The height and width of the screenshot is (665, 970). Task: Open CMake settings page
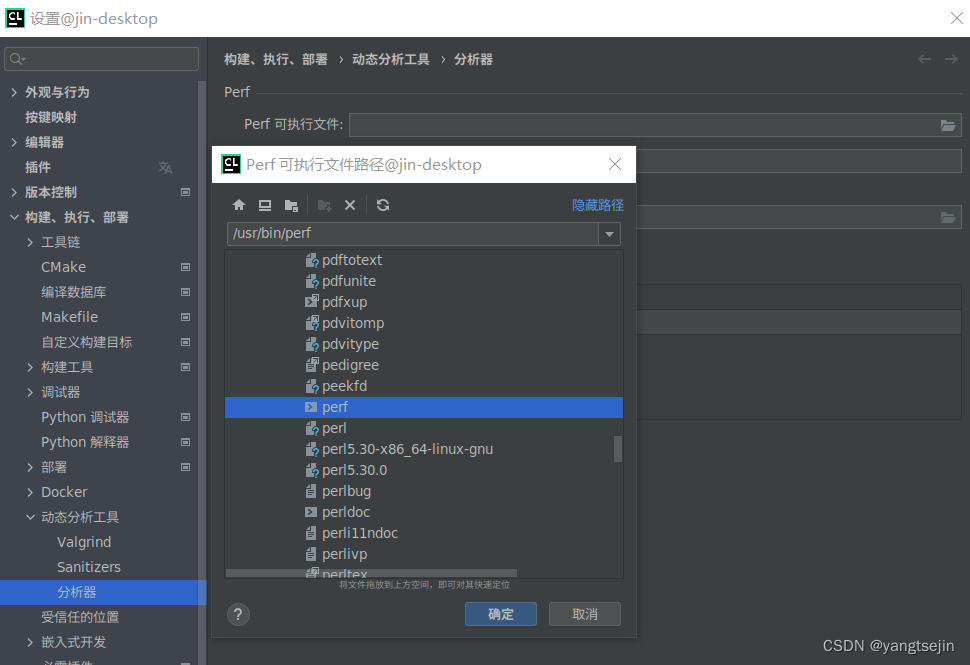coord(64,267)
